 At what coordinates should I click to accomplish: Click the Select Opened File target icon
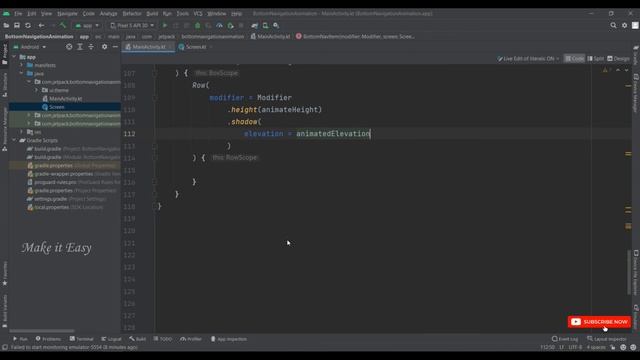pos(69,47)
